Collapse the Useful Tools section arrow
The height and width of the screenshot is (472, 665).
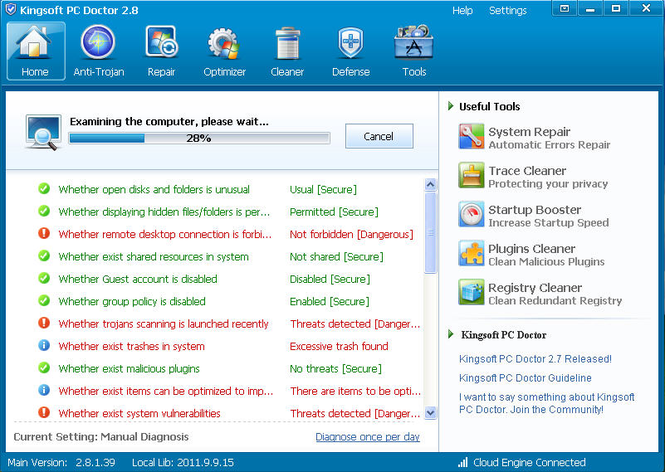pos(451,106)
